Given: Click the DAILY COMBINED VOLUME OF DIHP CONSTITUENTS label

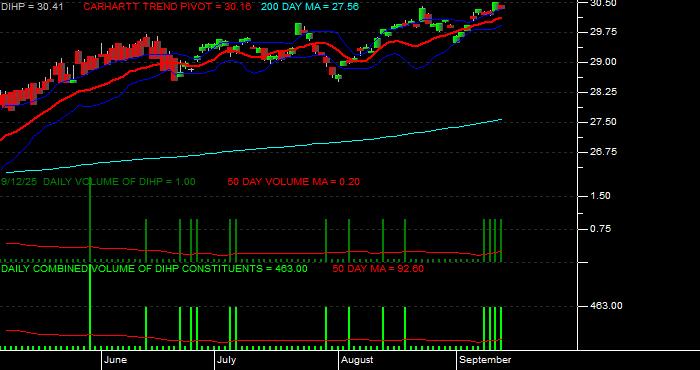Looking at the screenshot, I should [154, 269].
